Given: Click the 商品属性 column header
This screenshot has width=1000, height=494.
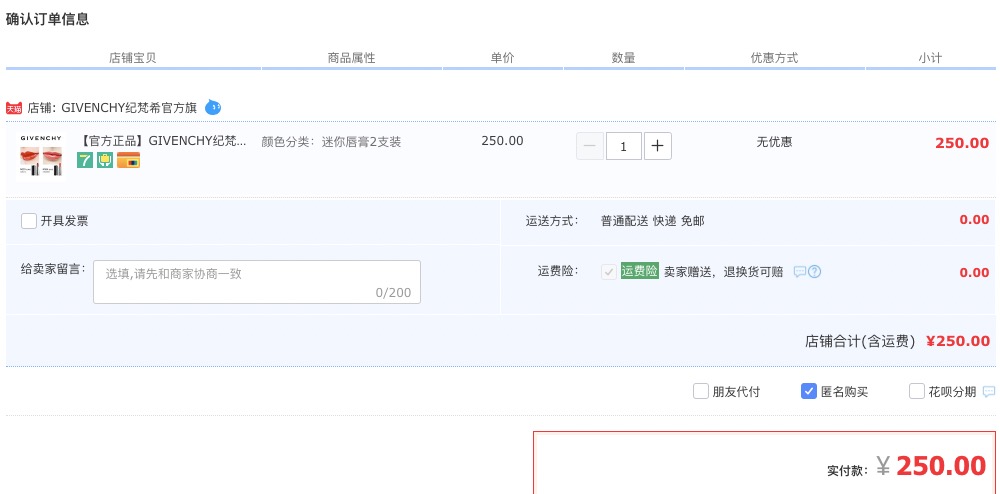Looking at the screenshot, I should coord(351,58).
